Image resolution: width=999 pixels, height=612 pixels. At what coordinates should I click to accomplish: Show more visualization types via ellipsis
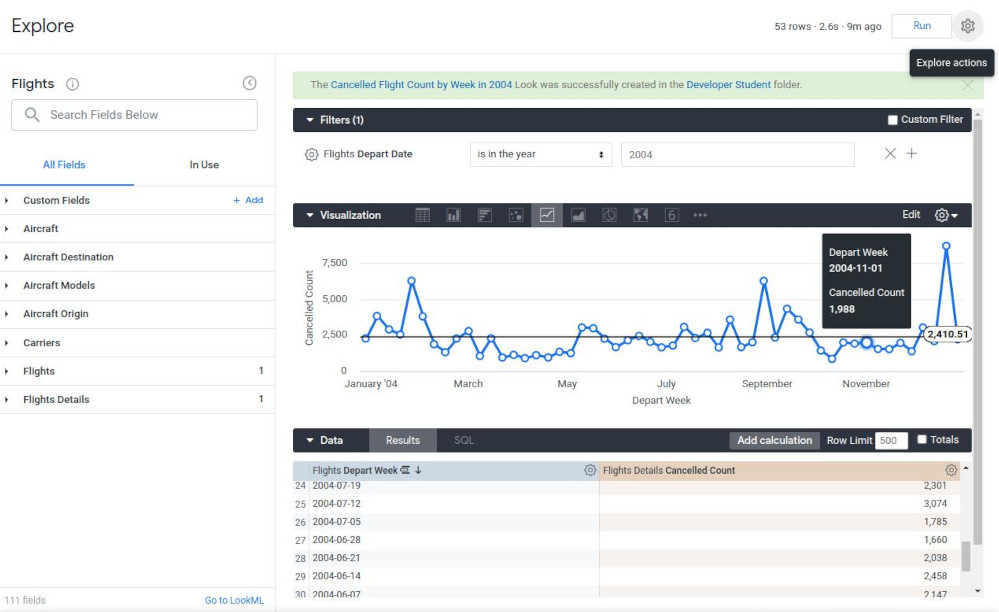[x=700, y=215]
